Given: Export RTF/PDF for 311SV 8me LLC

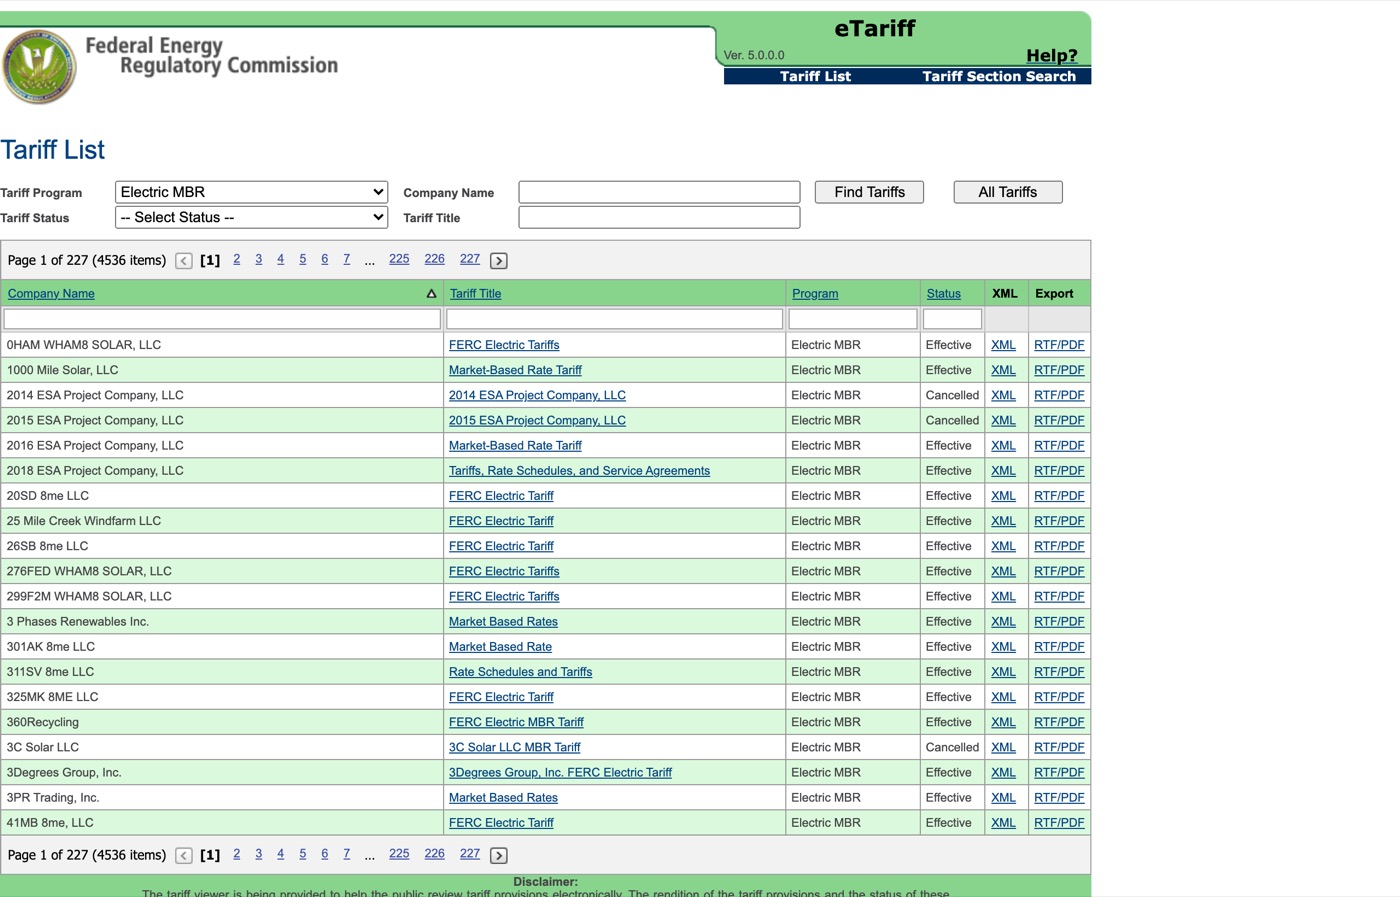Looking at the screenshot, I should pos(1059,672).
